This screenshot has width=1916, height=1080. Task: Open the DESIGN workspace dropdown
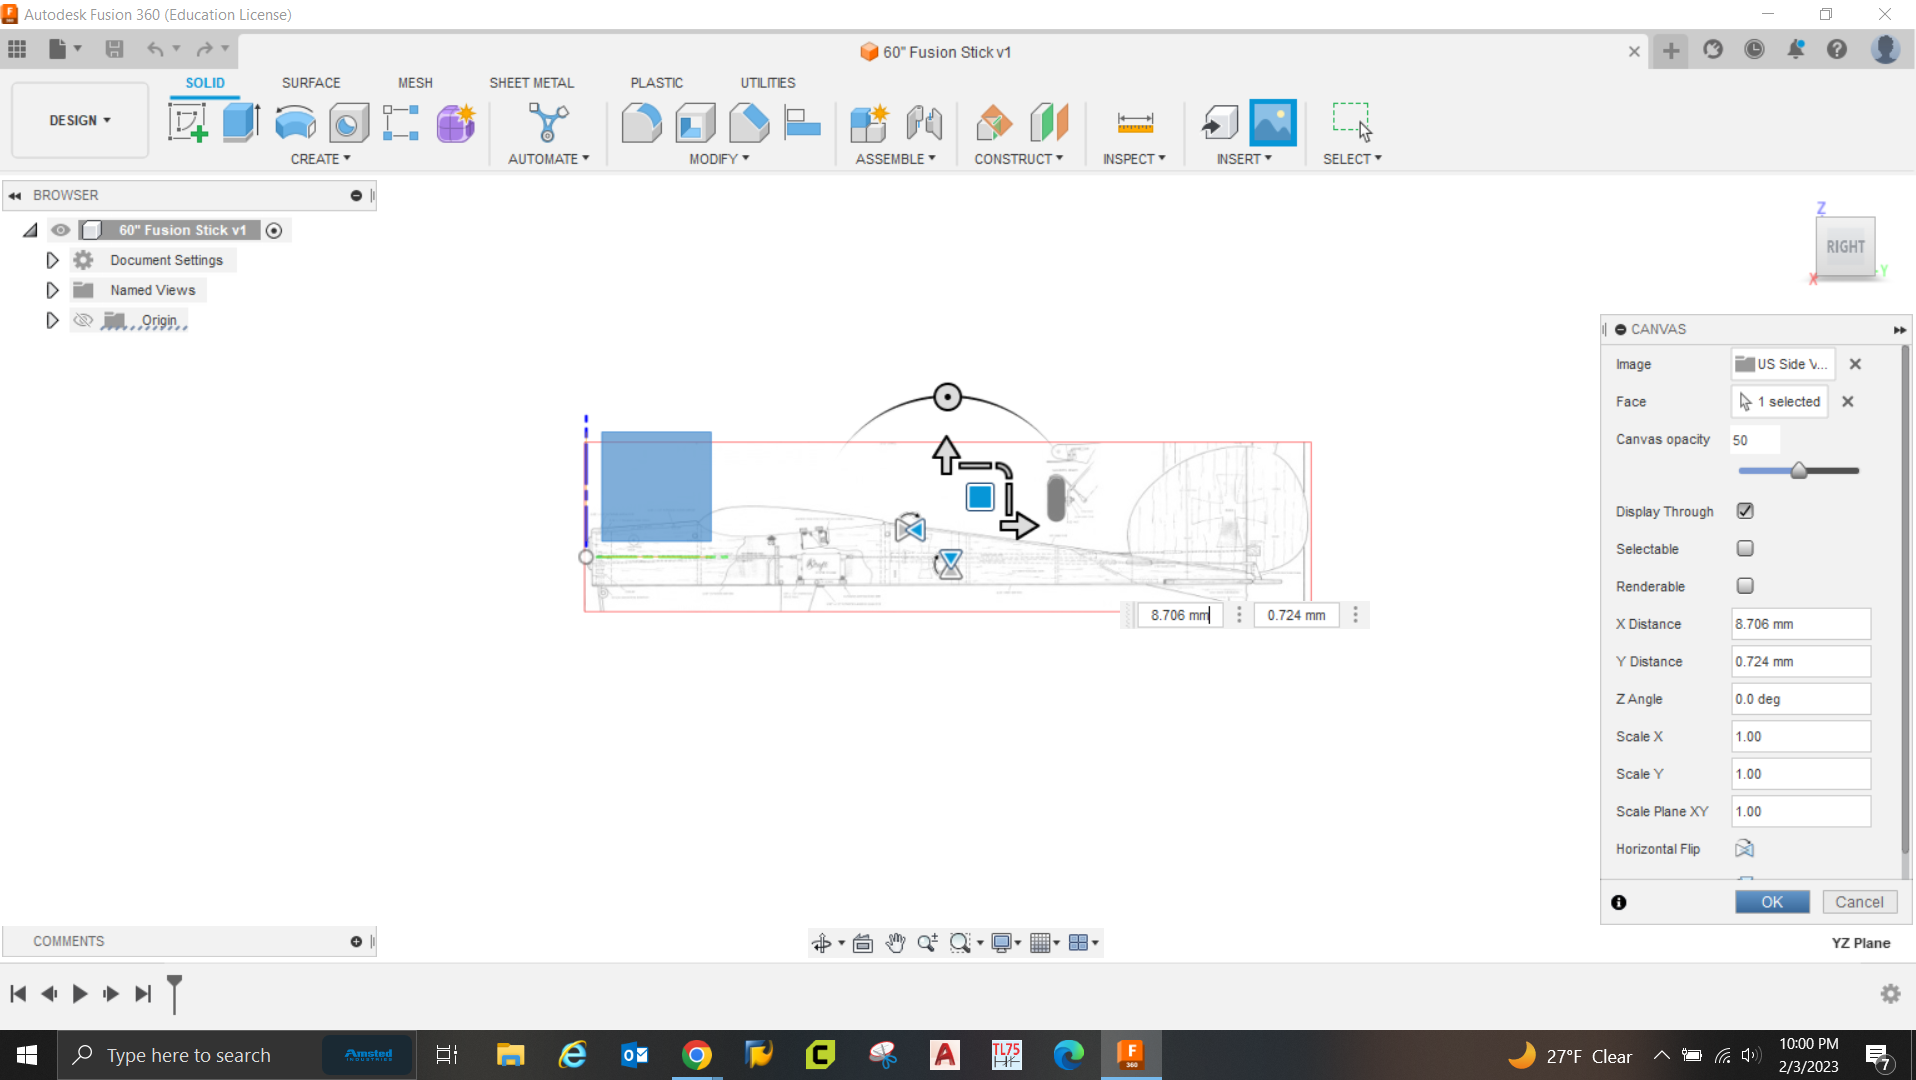[79, 120]
